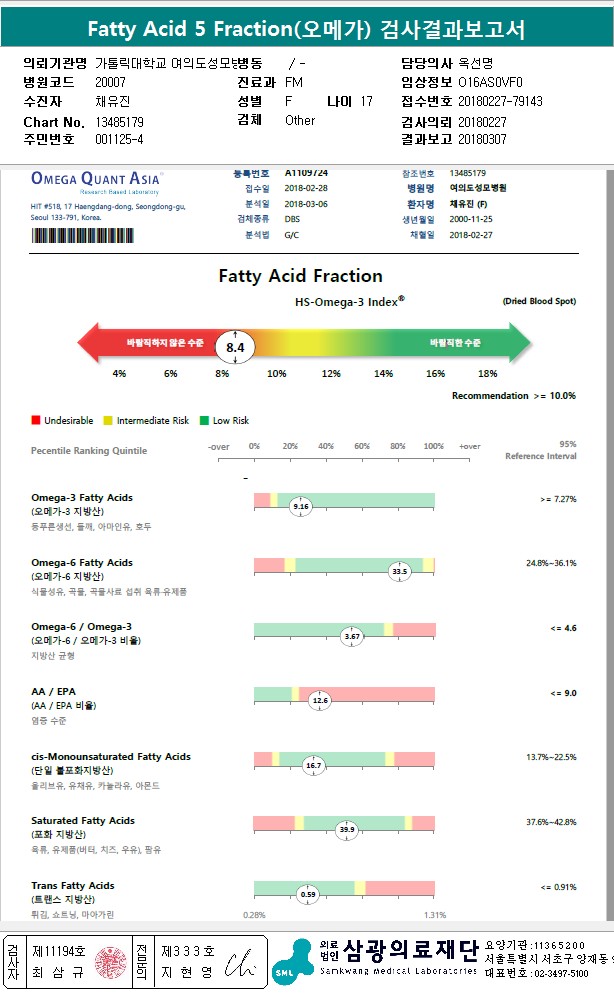Click the Recommendation >= 10.0% text
Image resolution: width=614 pixels, height=1000 pixels.
pos(514,396)
